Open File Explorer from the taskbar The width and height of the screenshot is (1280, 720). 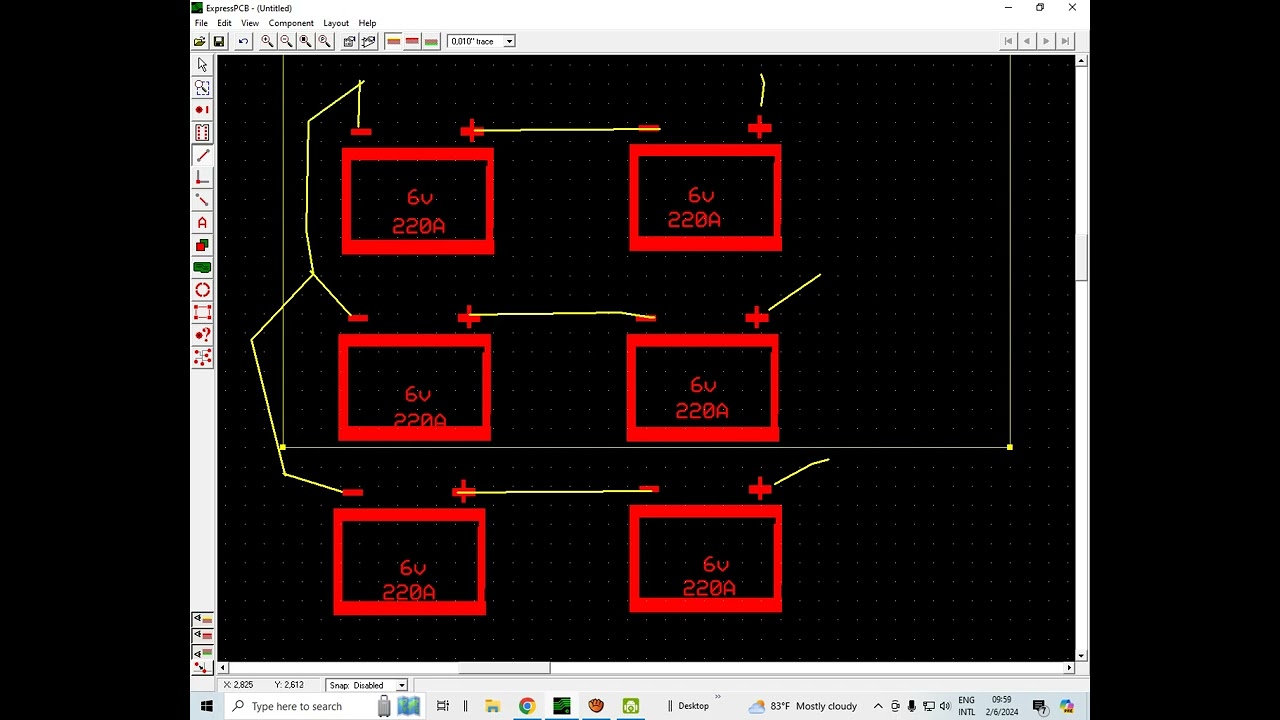pos(492,706)
